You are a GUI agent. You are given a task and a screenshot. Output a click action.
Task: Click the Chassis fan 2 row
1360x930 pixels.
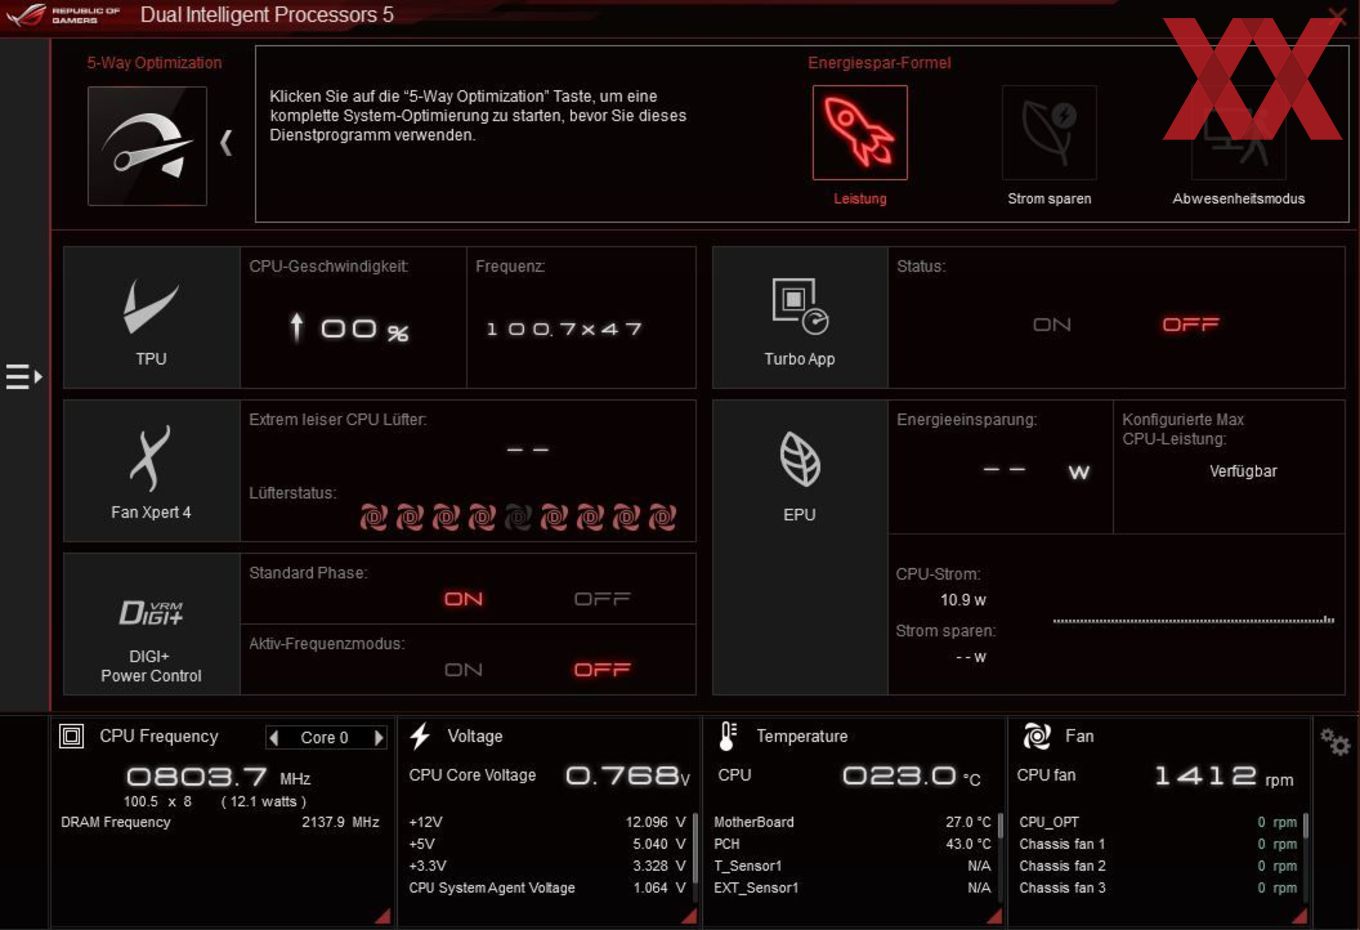tap(1158, 866)
